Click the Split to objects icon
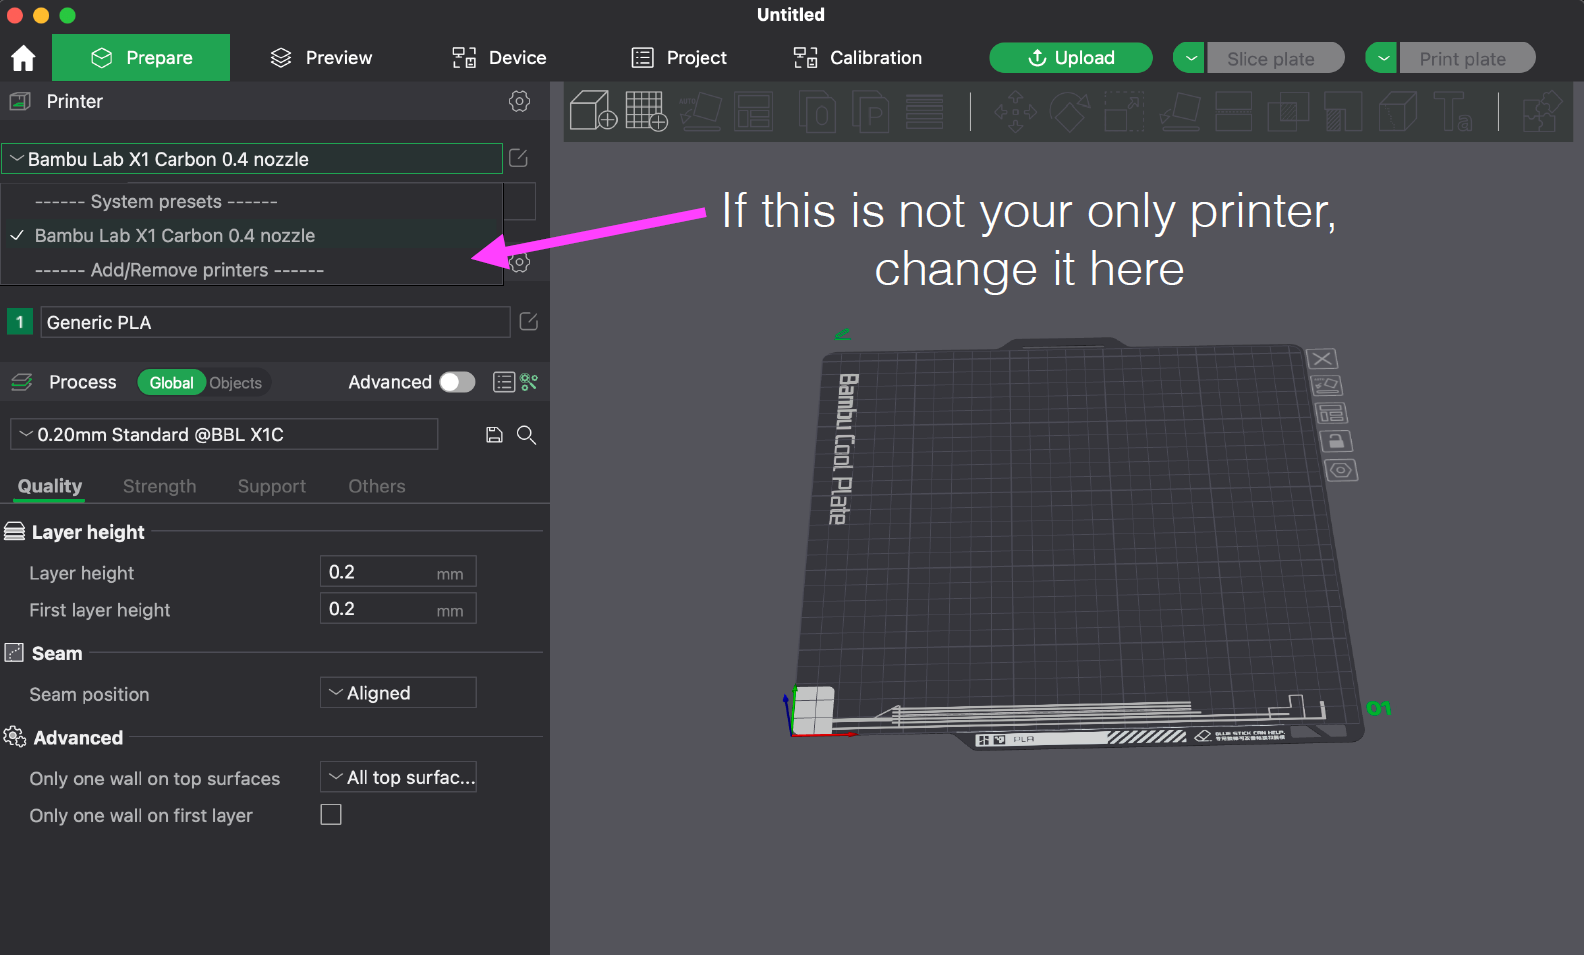Screen dimensions: 1584x955 click(818, 111)
